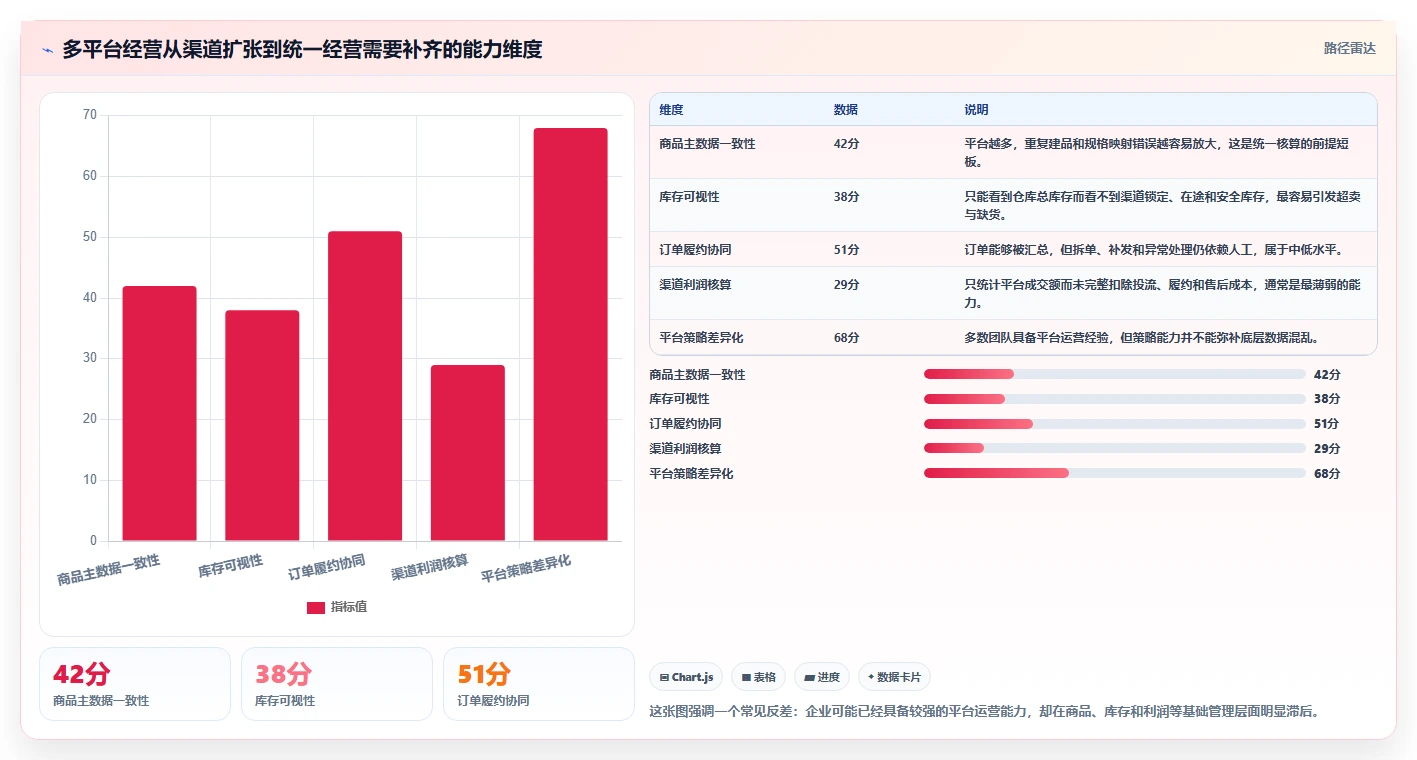Click the page title 多平台经营从渠道扩张
This screenshot has height=760, width=1417.
(x=302, y=49)
